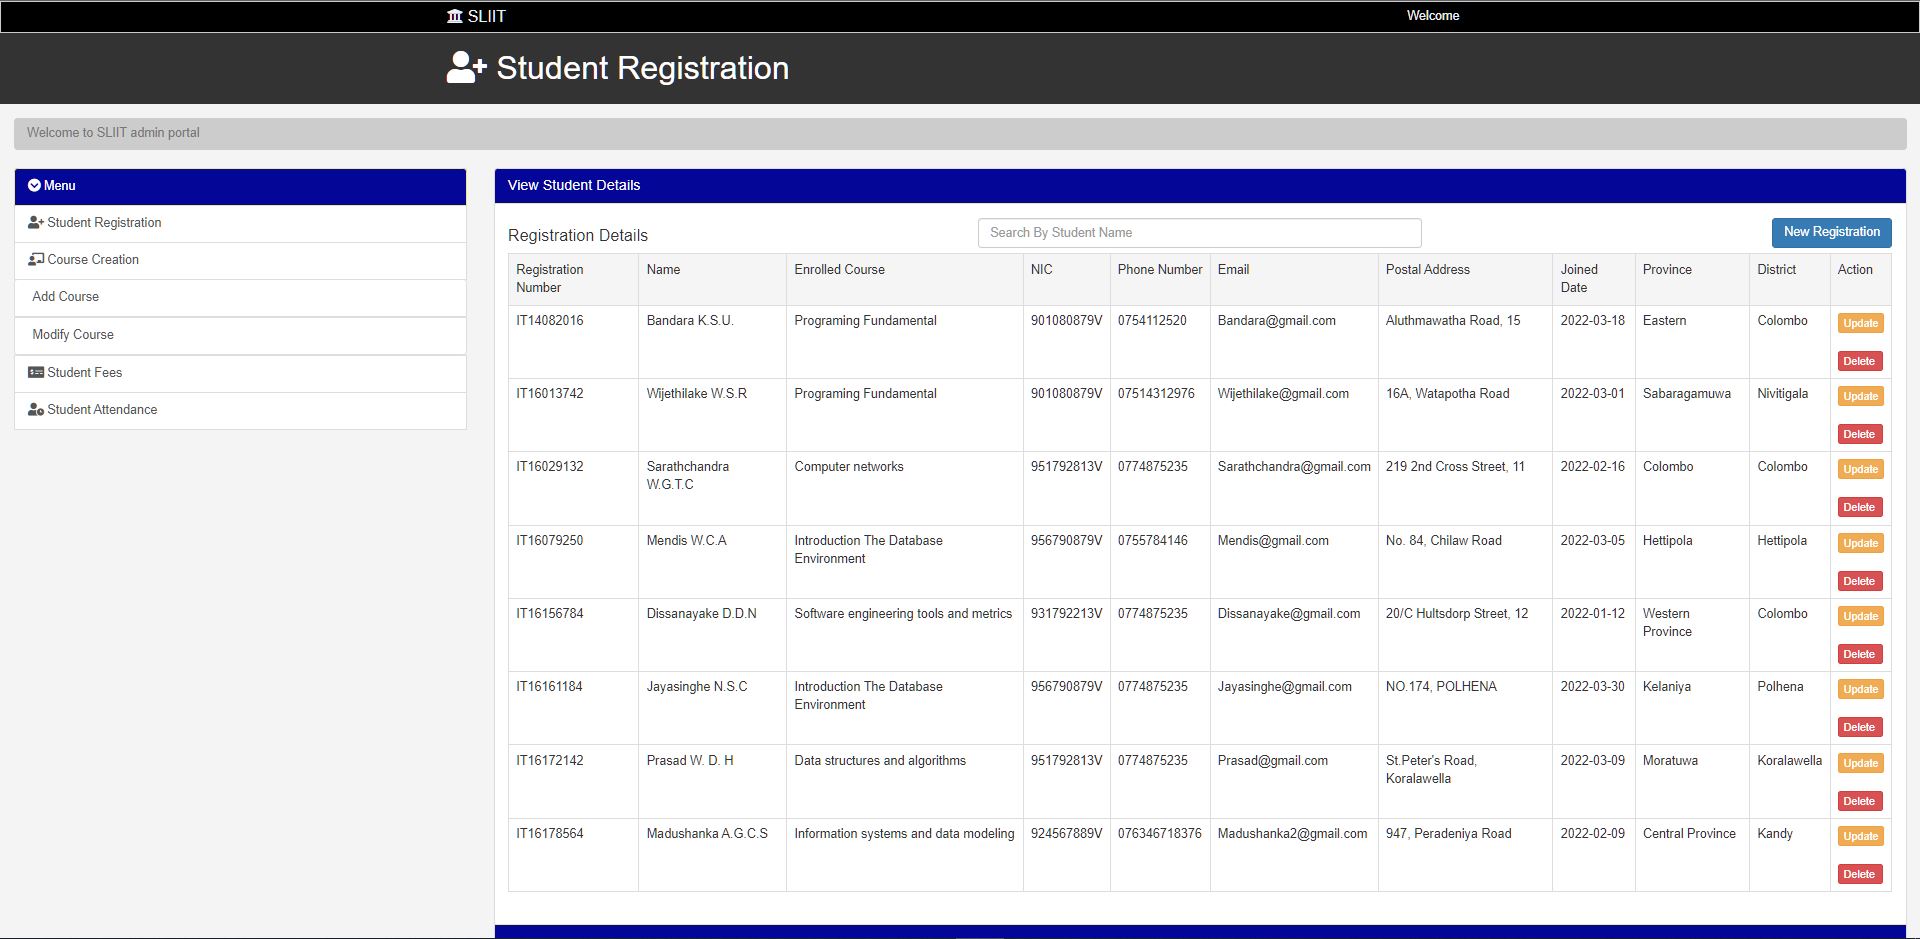Delete Dissanayake D.D.N record
1920x939 pixels.
[1859, 654]
